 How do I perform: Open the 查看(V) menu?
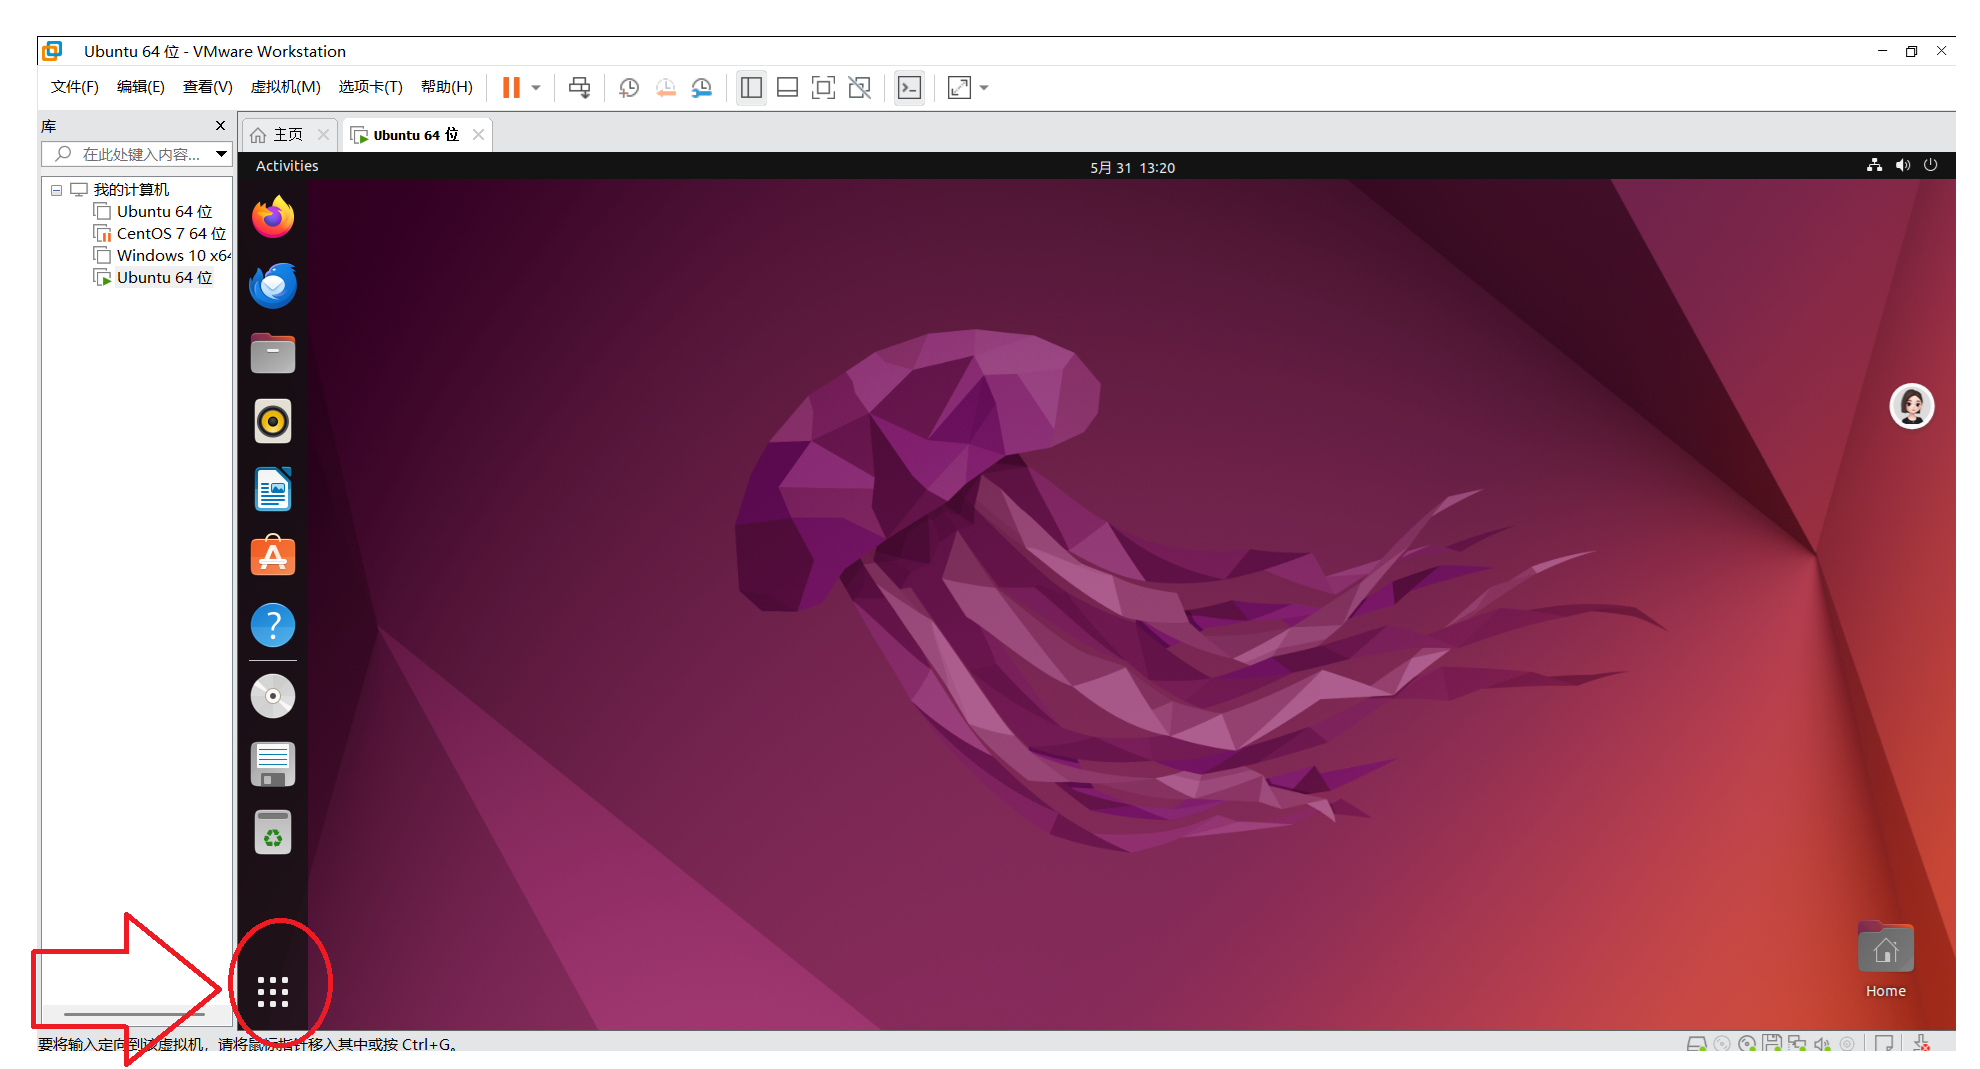207,87
